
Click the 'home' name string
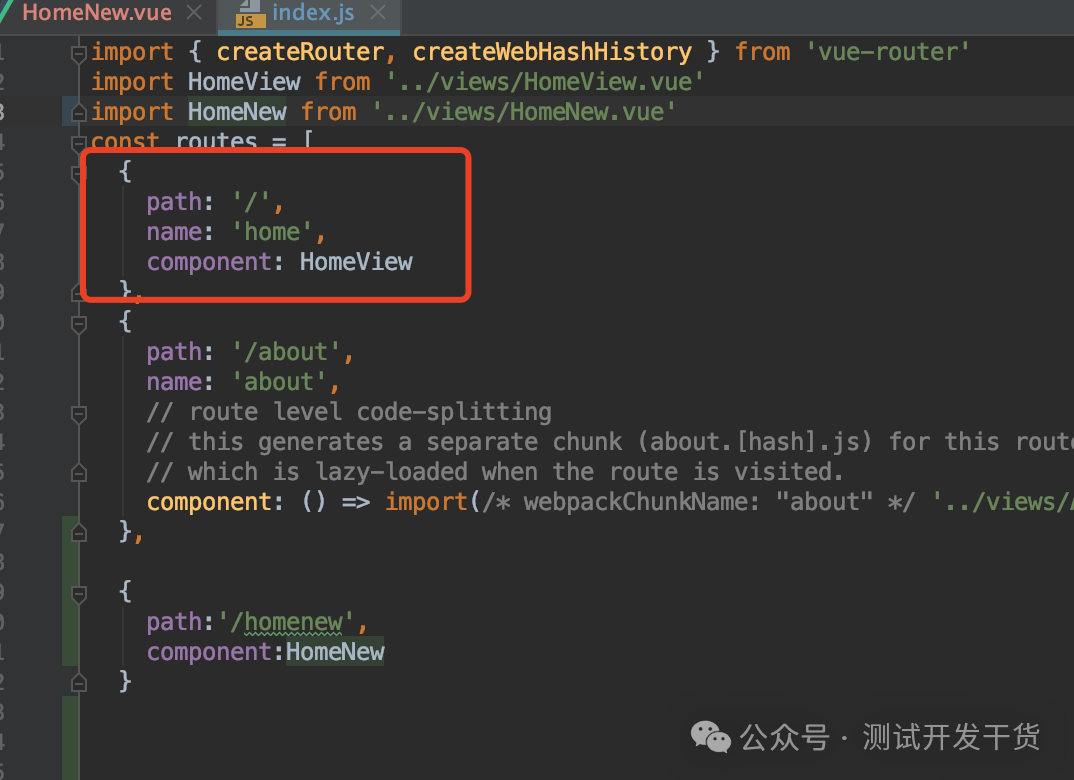coord(272,232)
